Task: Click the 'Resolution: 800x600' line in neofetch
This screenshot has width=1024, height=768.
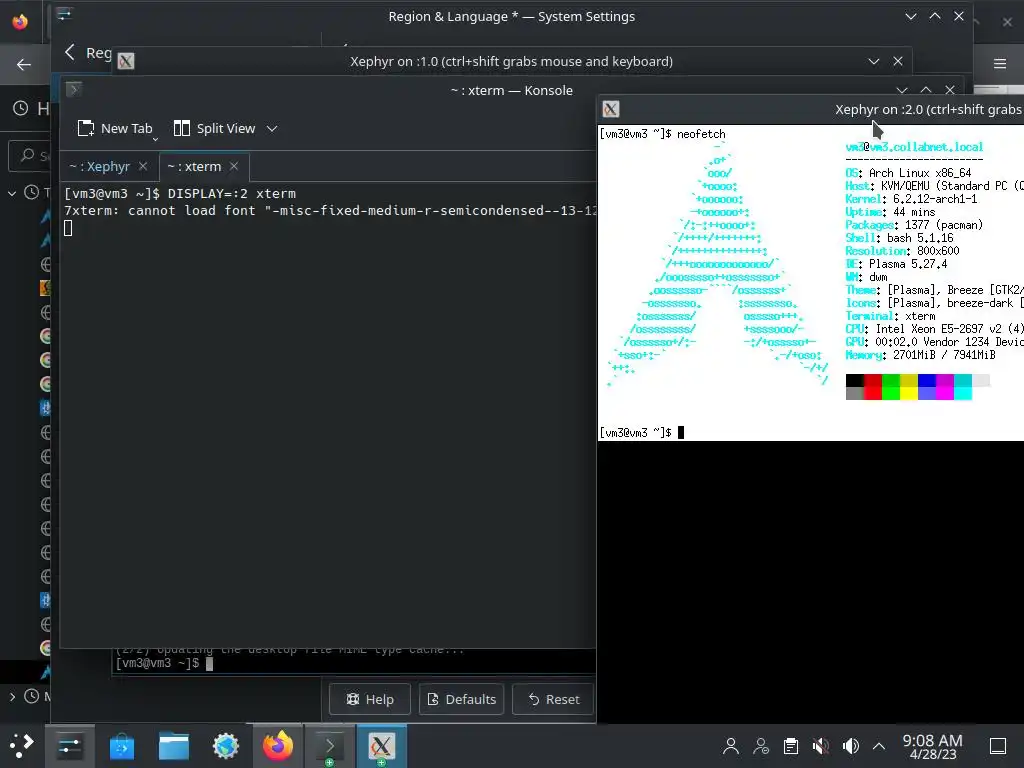Action: (903, 251)
